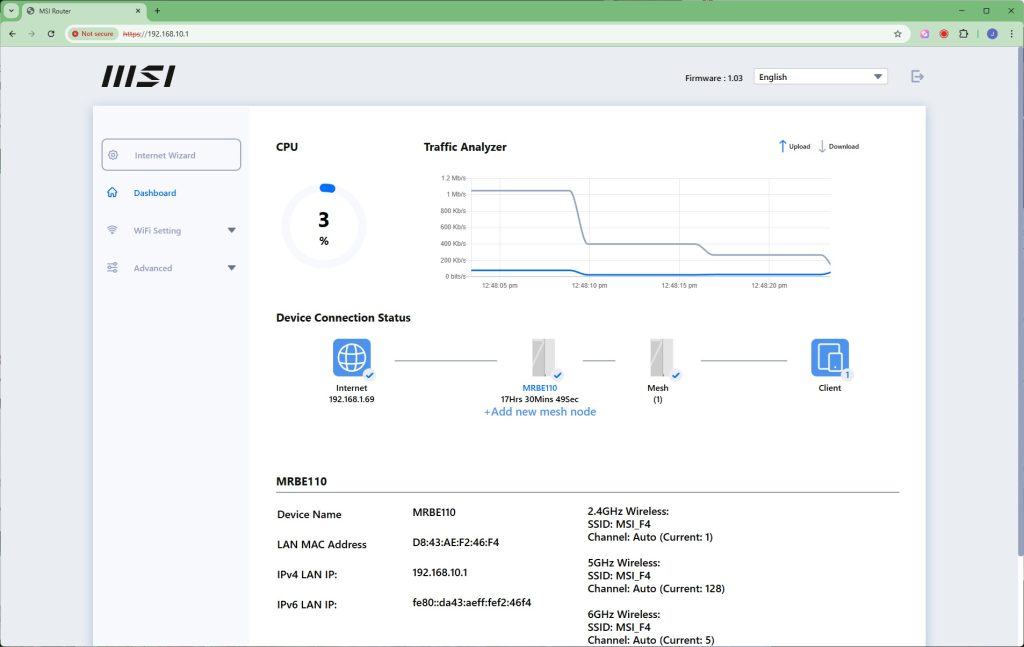Toggle the Upload series in chart legend
1024x647 pixels.
tap(794, 146)
